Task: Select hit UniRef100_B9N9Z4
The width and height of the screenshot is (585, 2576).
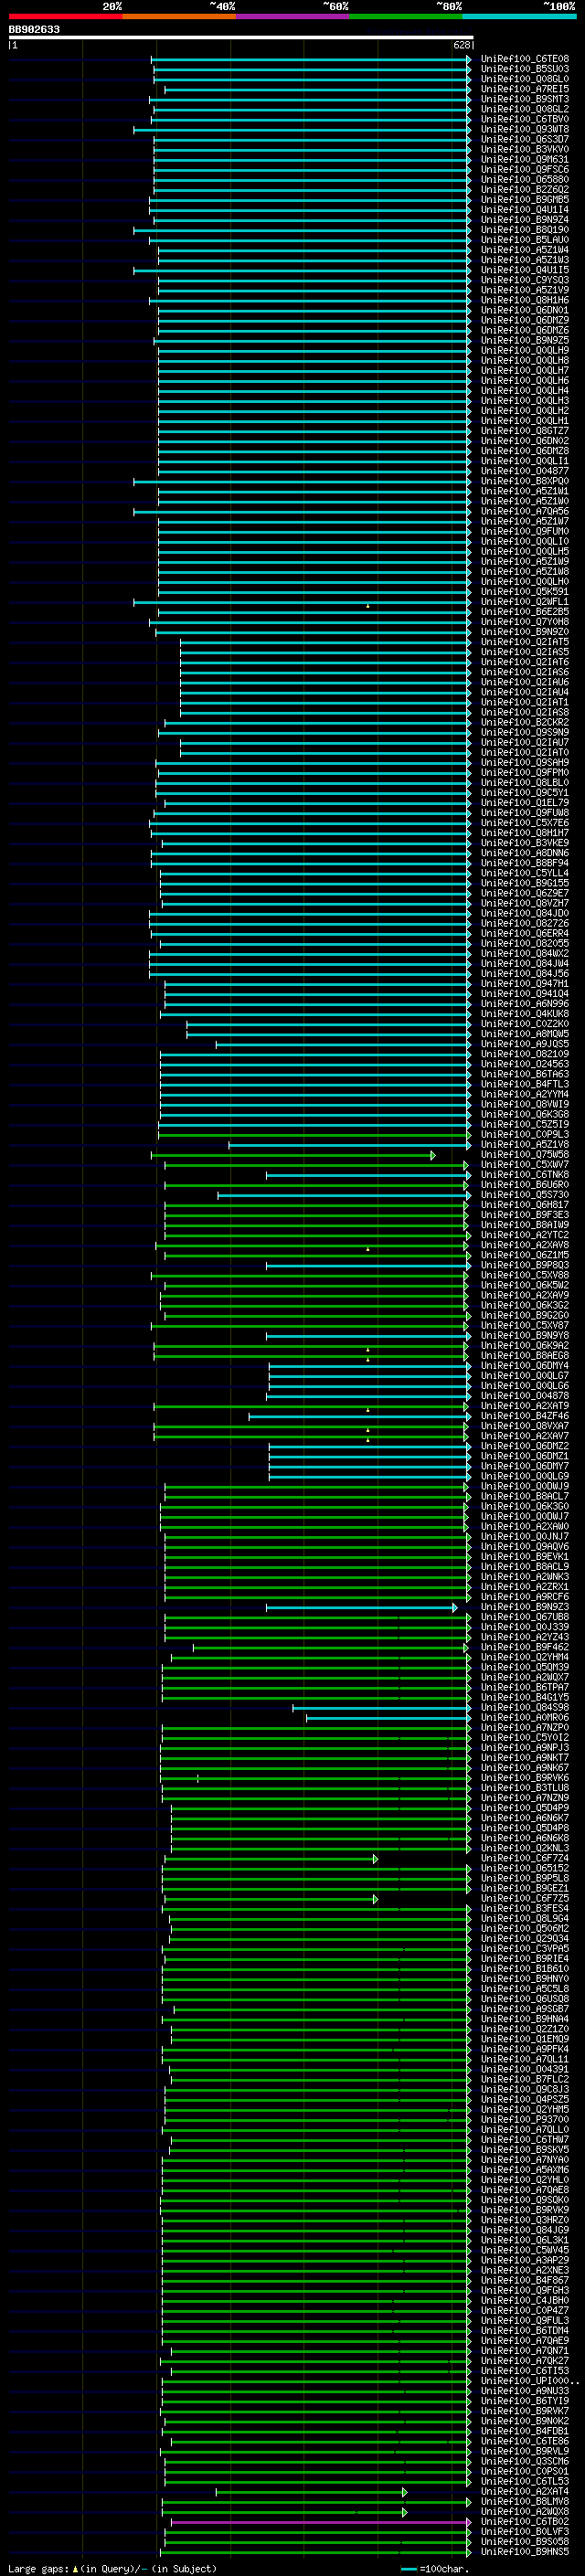Action: tap(525, 220)
